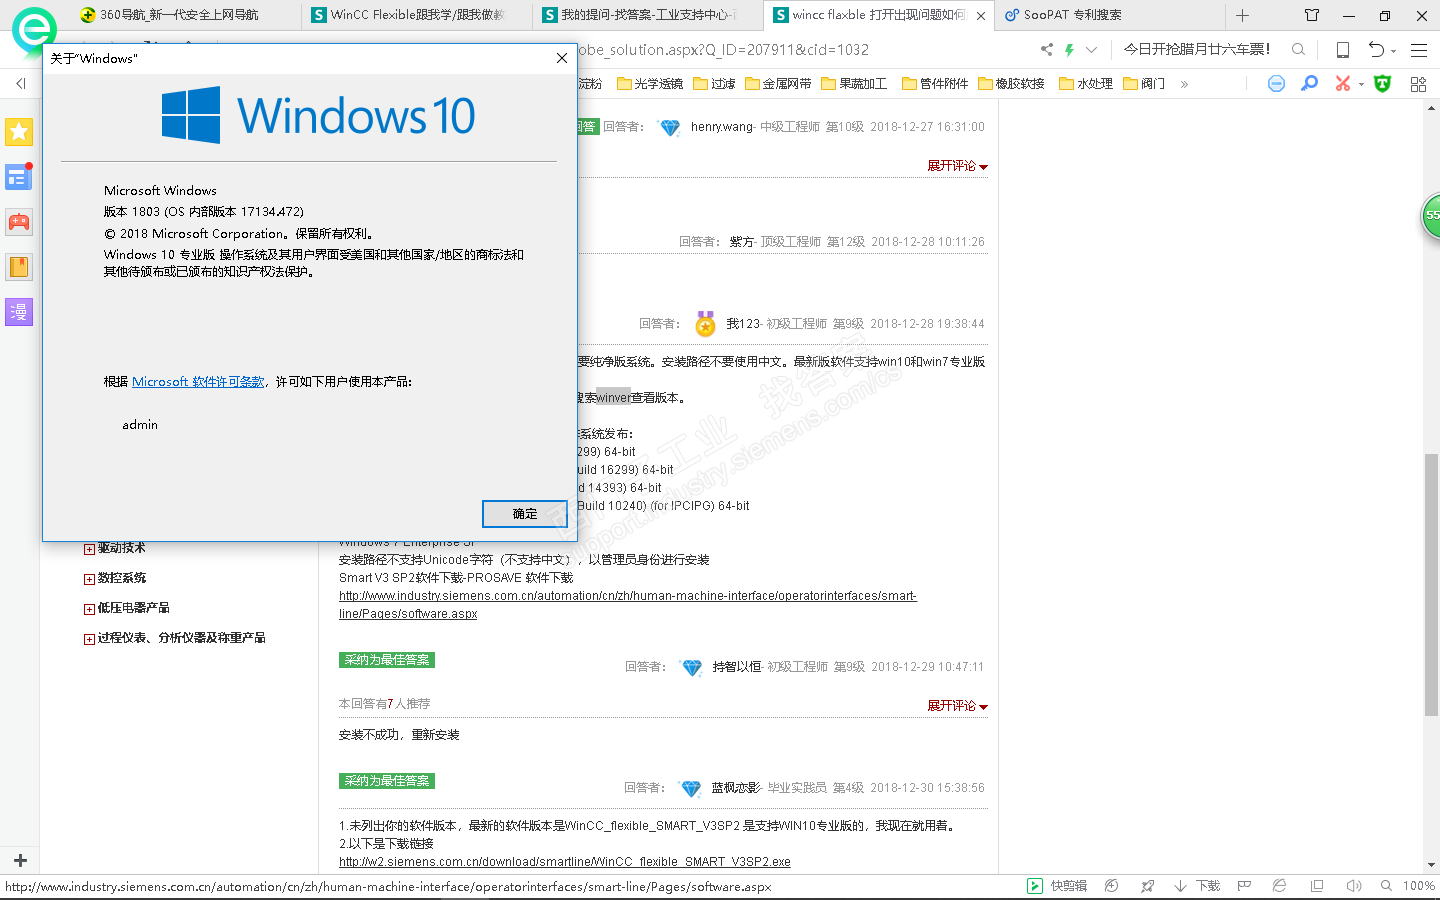1440x900 pixels.
Task: Open the news feed icon in the sidebar
Action: (18, 177)
